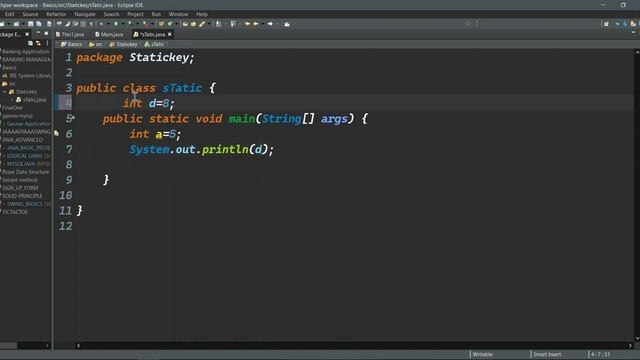
Task: Click the 4 : 7 : 51 cursor position
Action: coord(600,354)
